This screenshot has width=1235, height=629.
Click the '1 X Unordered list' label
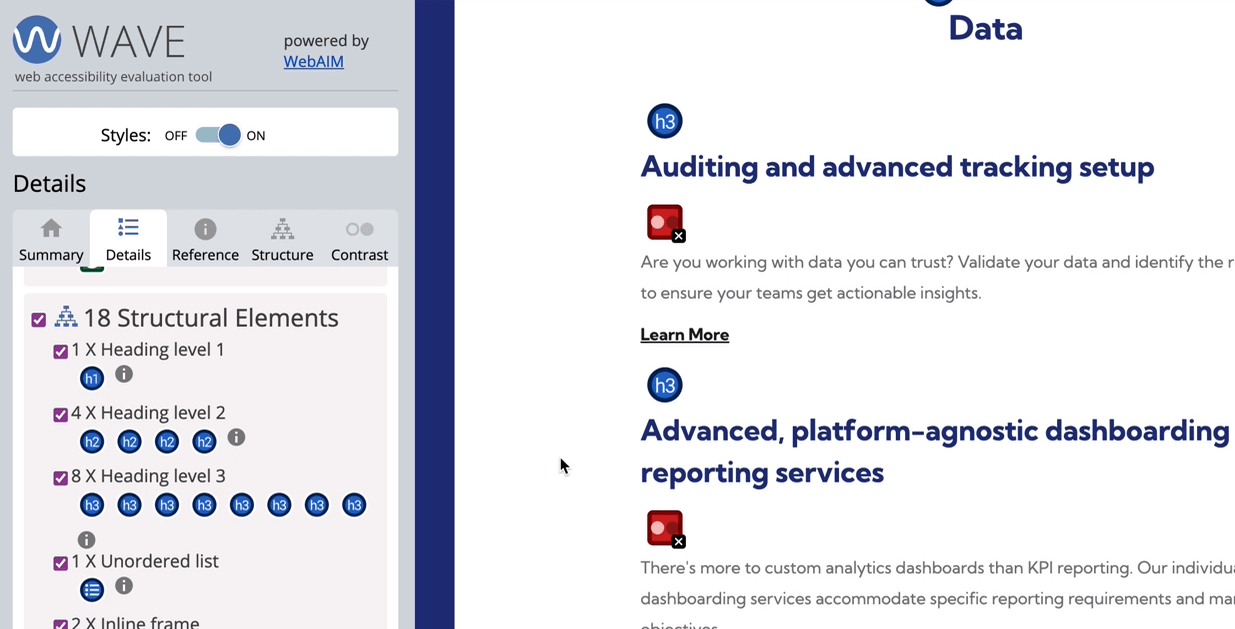click(145, 561)
